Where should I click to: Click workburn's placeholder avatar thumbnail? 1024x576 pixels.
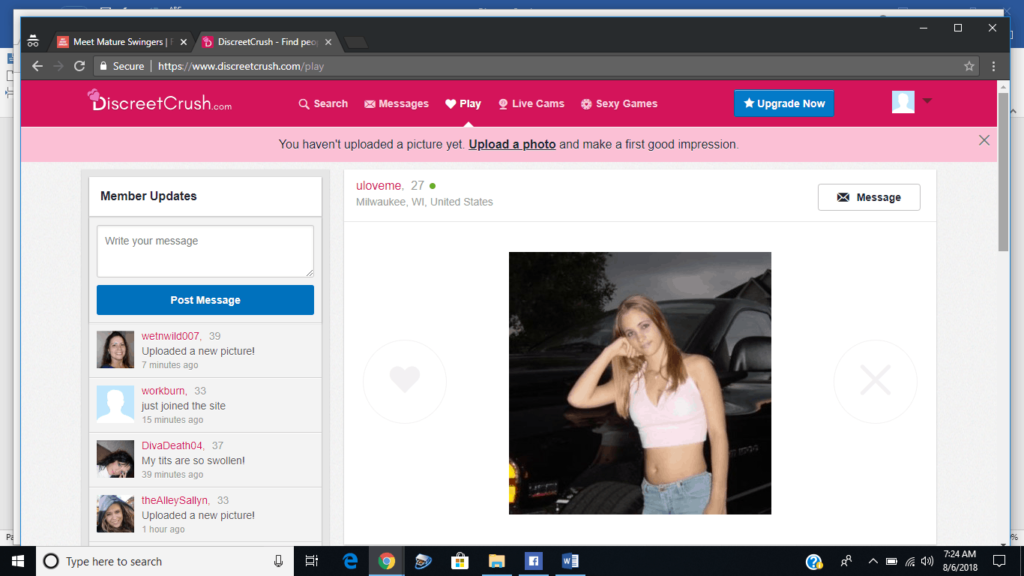pyautogui.click(x=116, y=404)
